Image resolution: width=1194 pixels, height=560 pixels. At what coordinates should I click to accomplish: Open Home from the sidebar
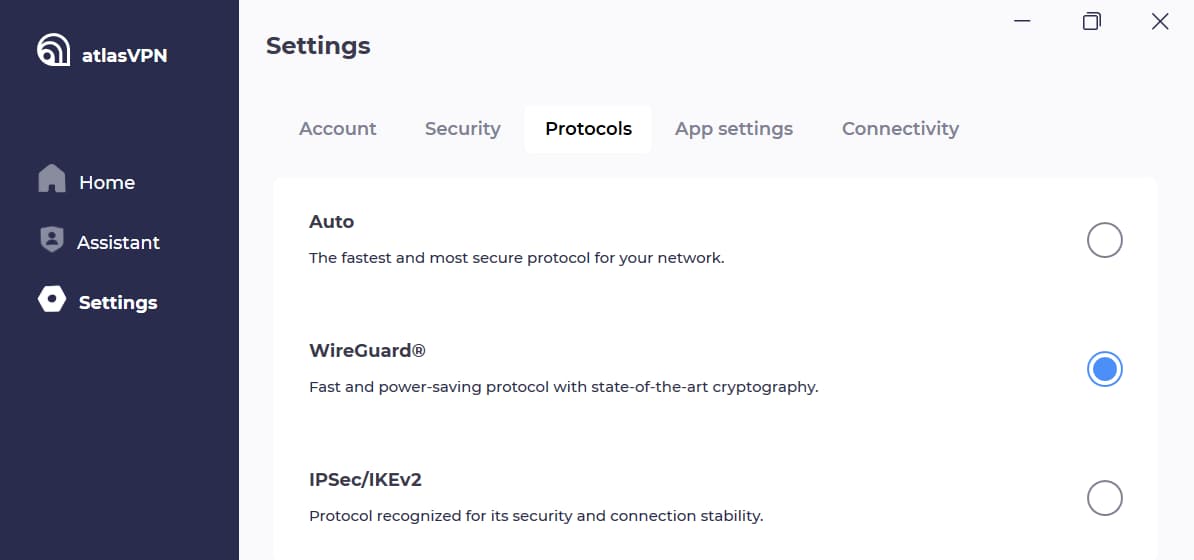107,183
